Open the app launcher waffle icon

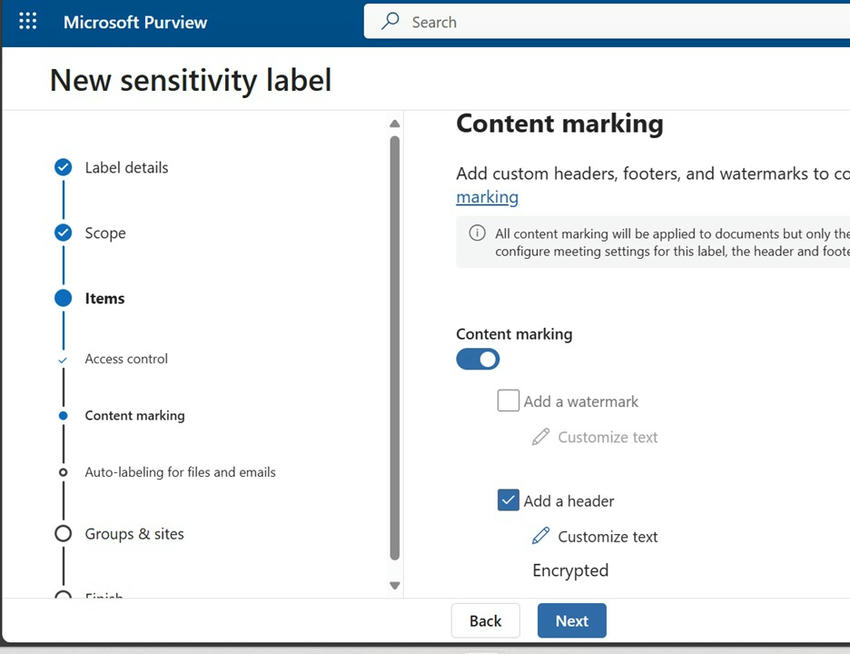tap(28, 21)
